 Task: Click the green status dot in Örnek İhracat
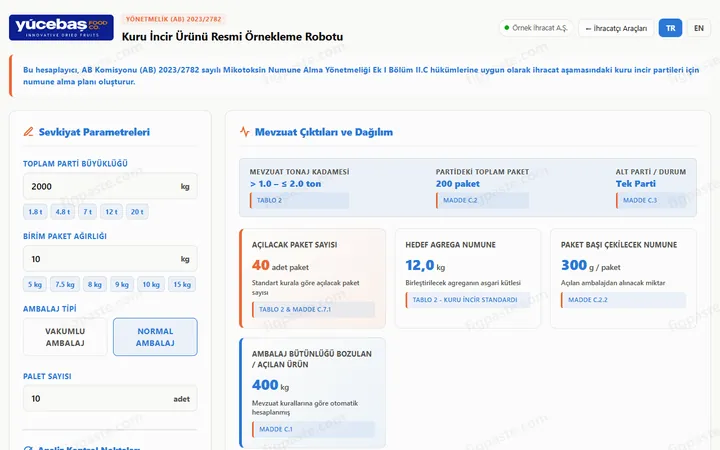click(507, 28)
